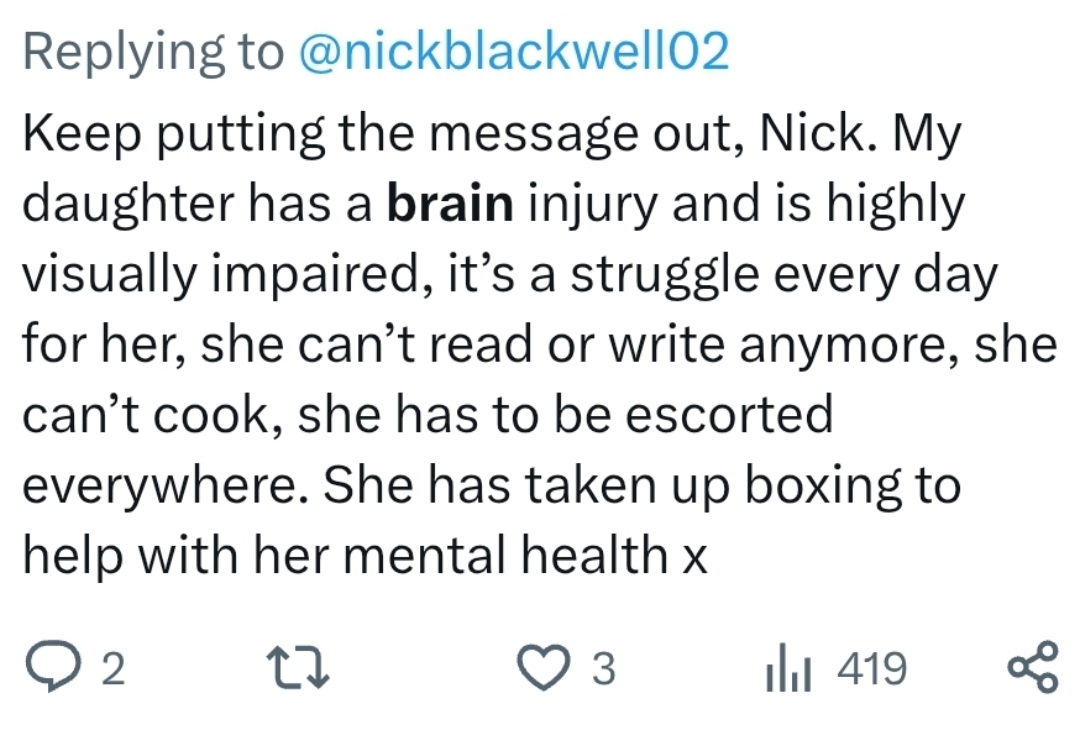Open the @nickblackwell02 profile mention
This screenshot has height=738, width=1080.
coord(514,51)
